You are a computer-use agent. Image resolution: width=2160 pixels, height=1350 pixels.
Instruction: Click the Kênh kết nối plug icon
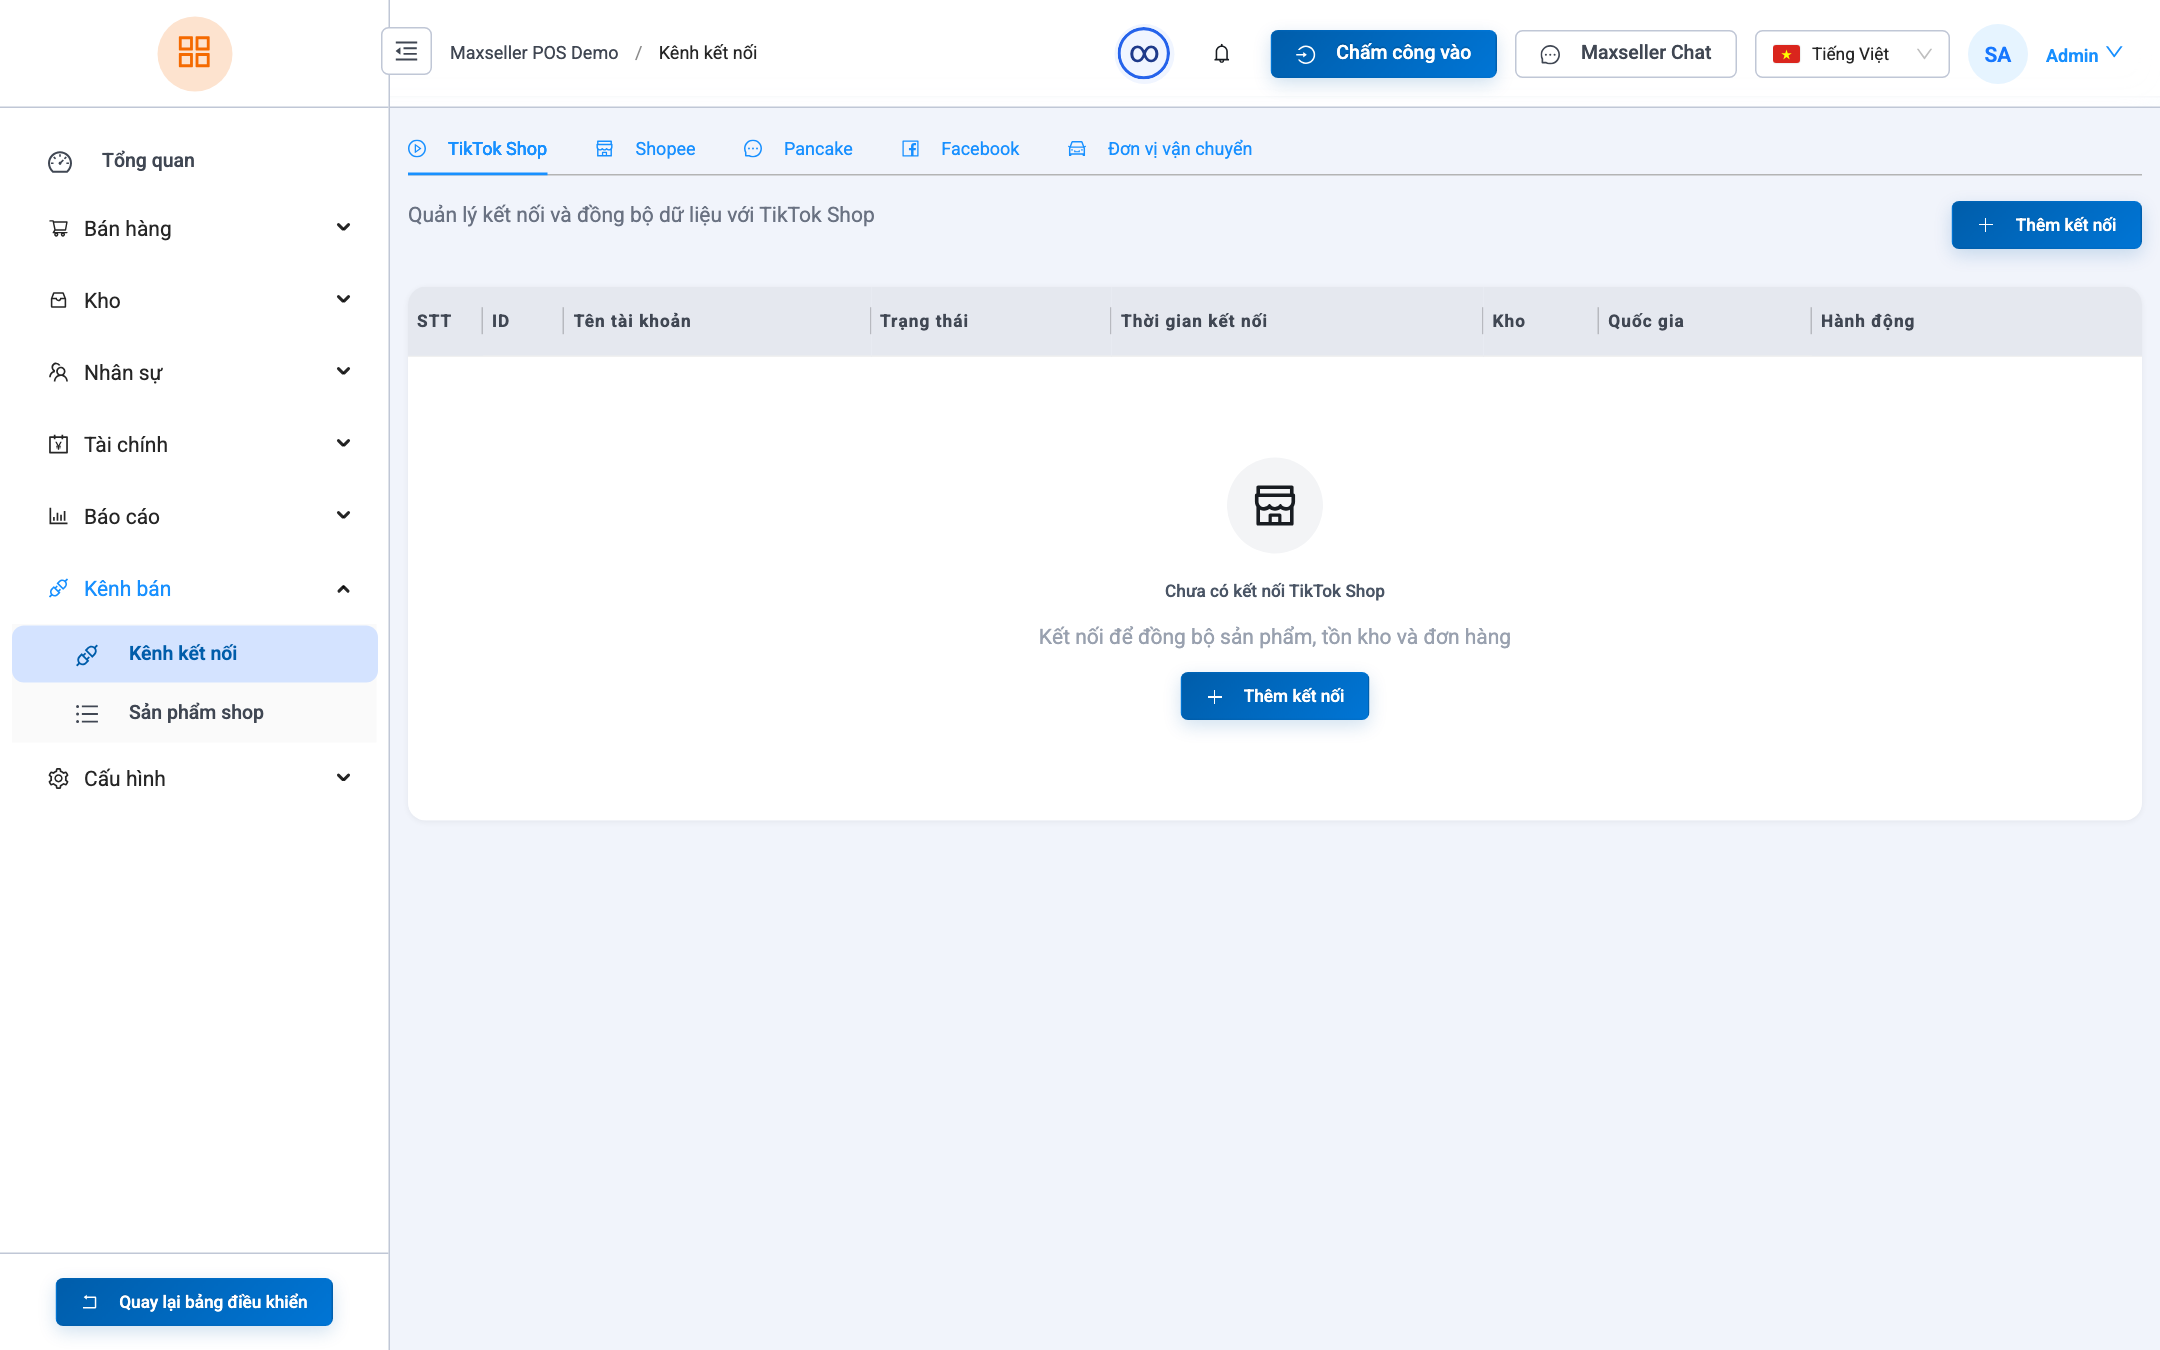point(87,654)
